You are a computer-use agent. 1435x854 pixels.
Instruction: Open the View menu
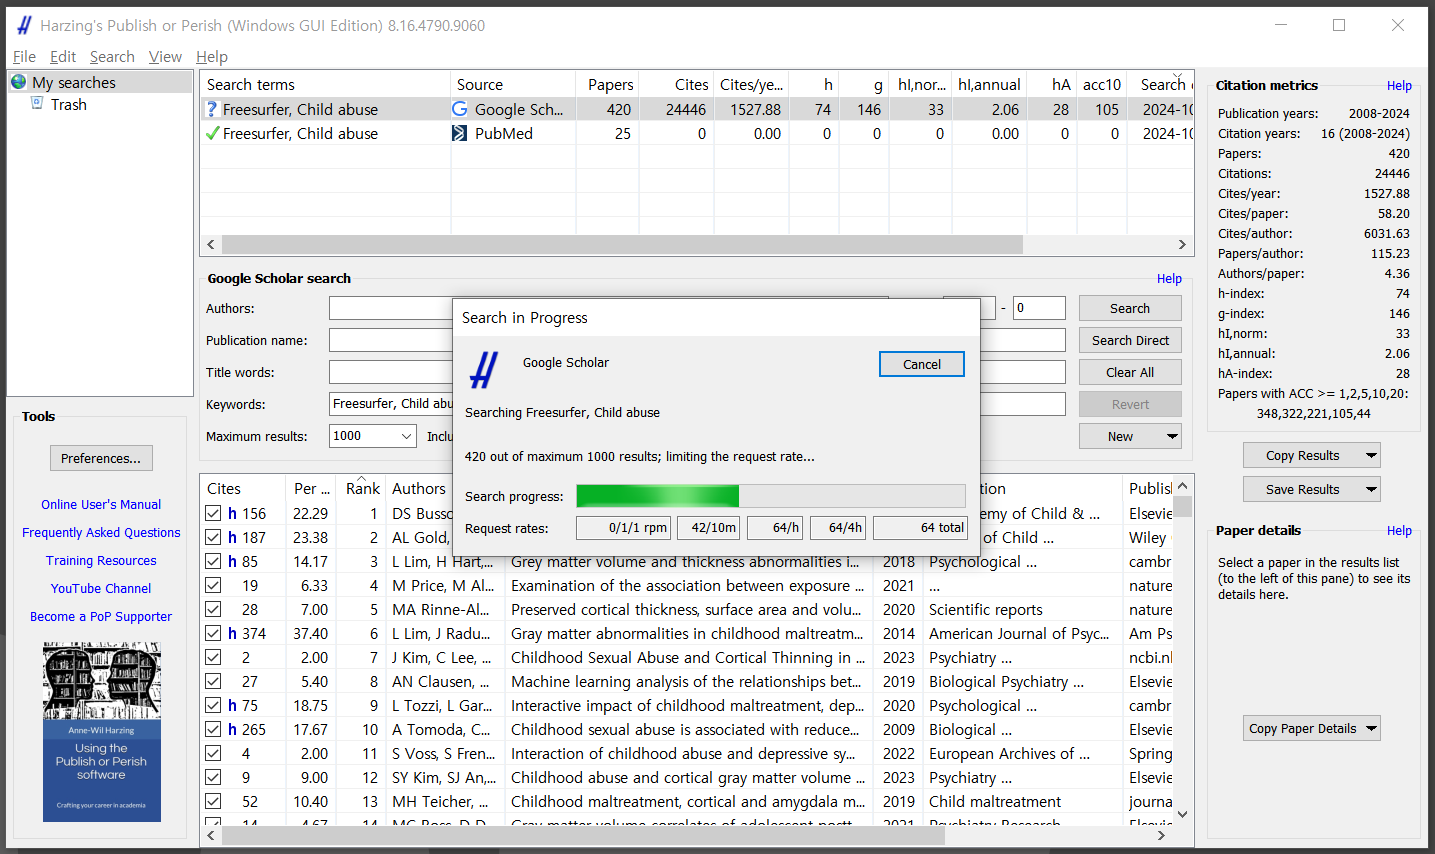(165, 57)
